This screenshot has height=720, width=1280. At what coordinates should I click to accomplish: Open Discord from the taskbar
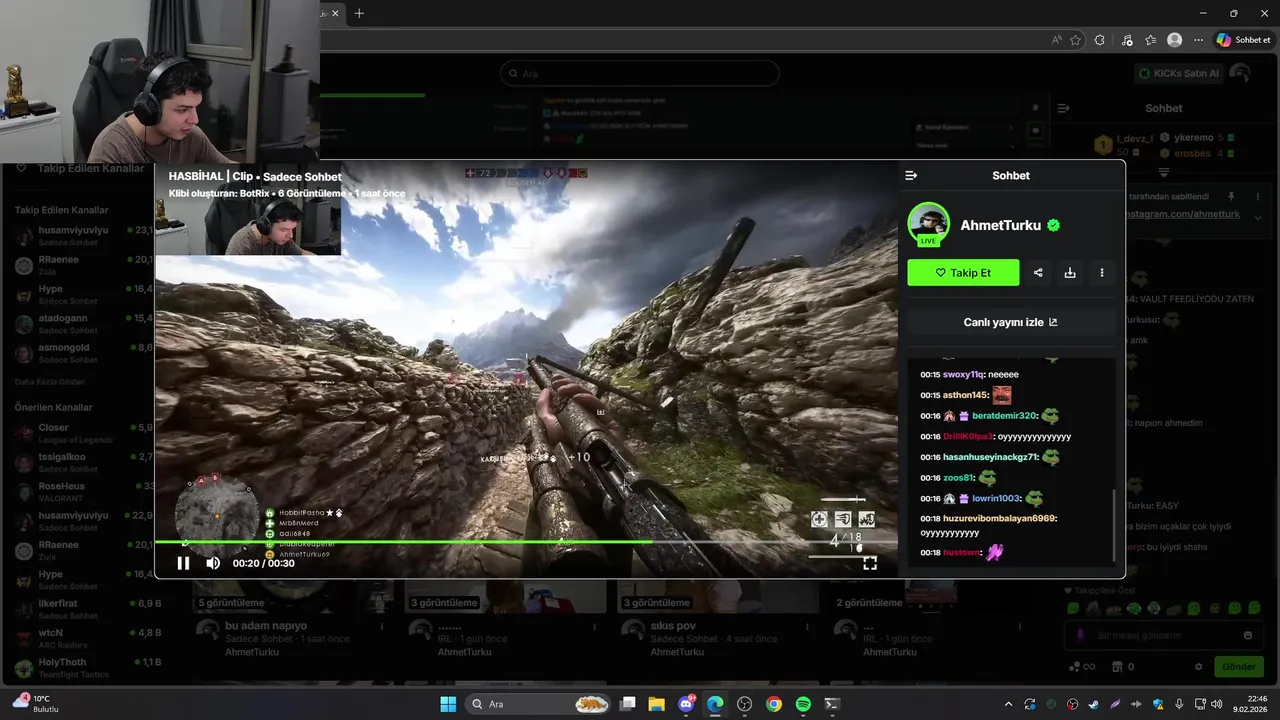click(686, 704)
